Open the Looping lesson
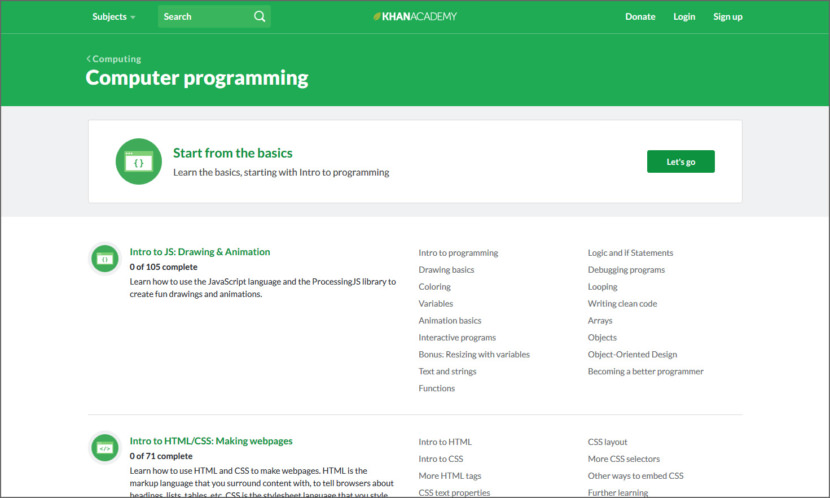Image resolution: width=830 pixels, height=498 pixels. click(x=602, y=287)
